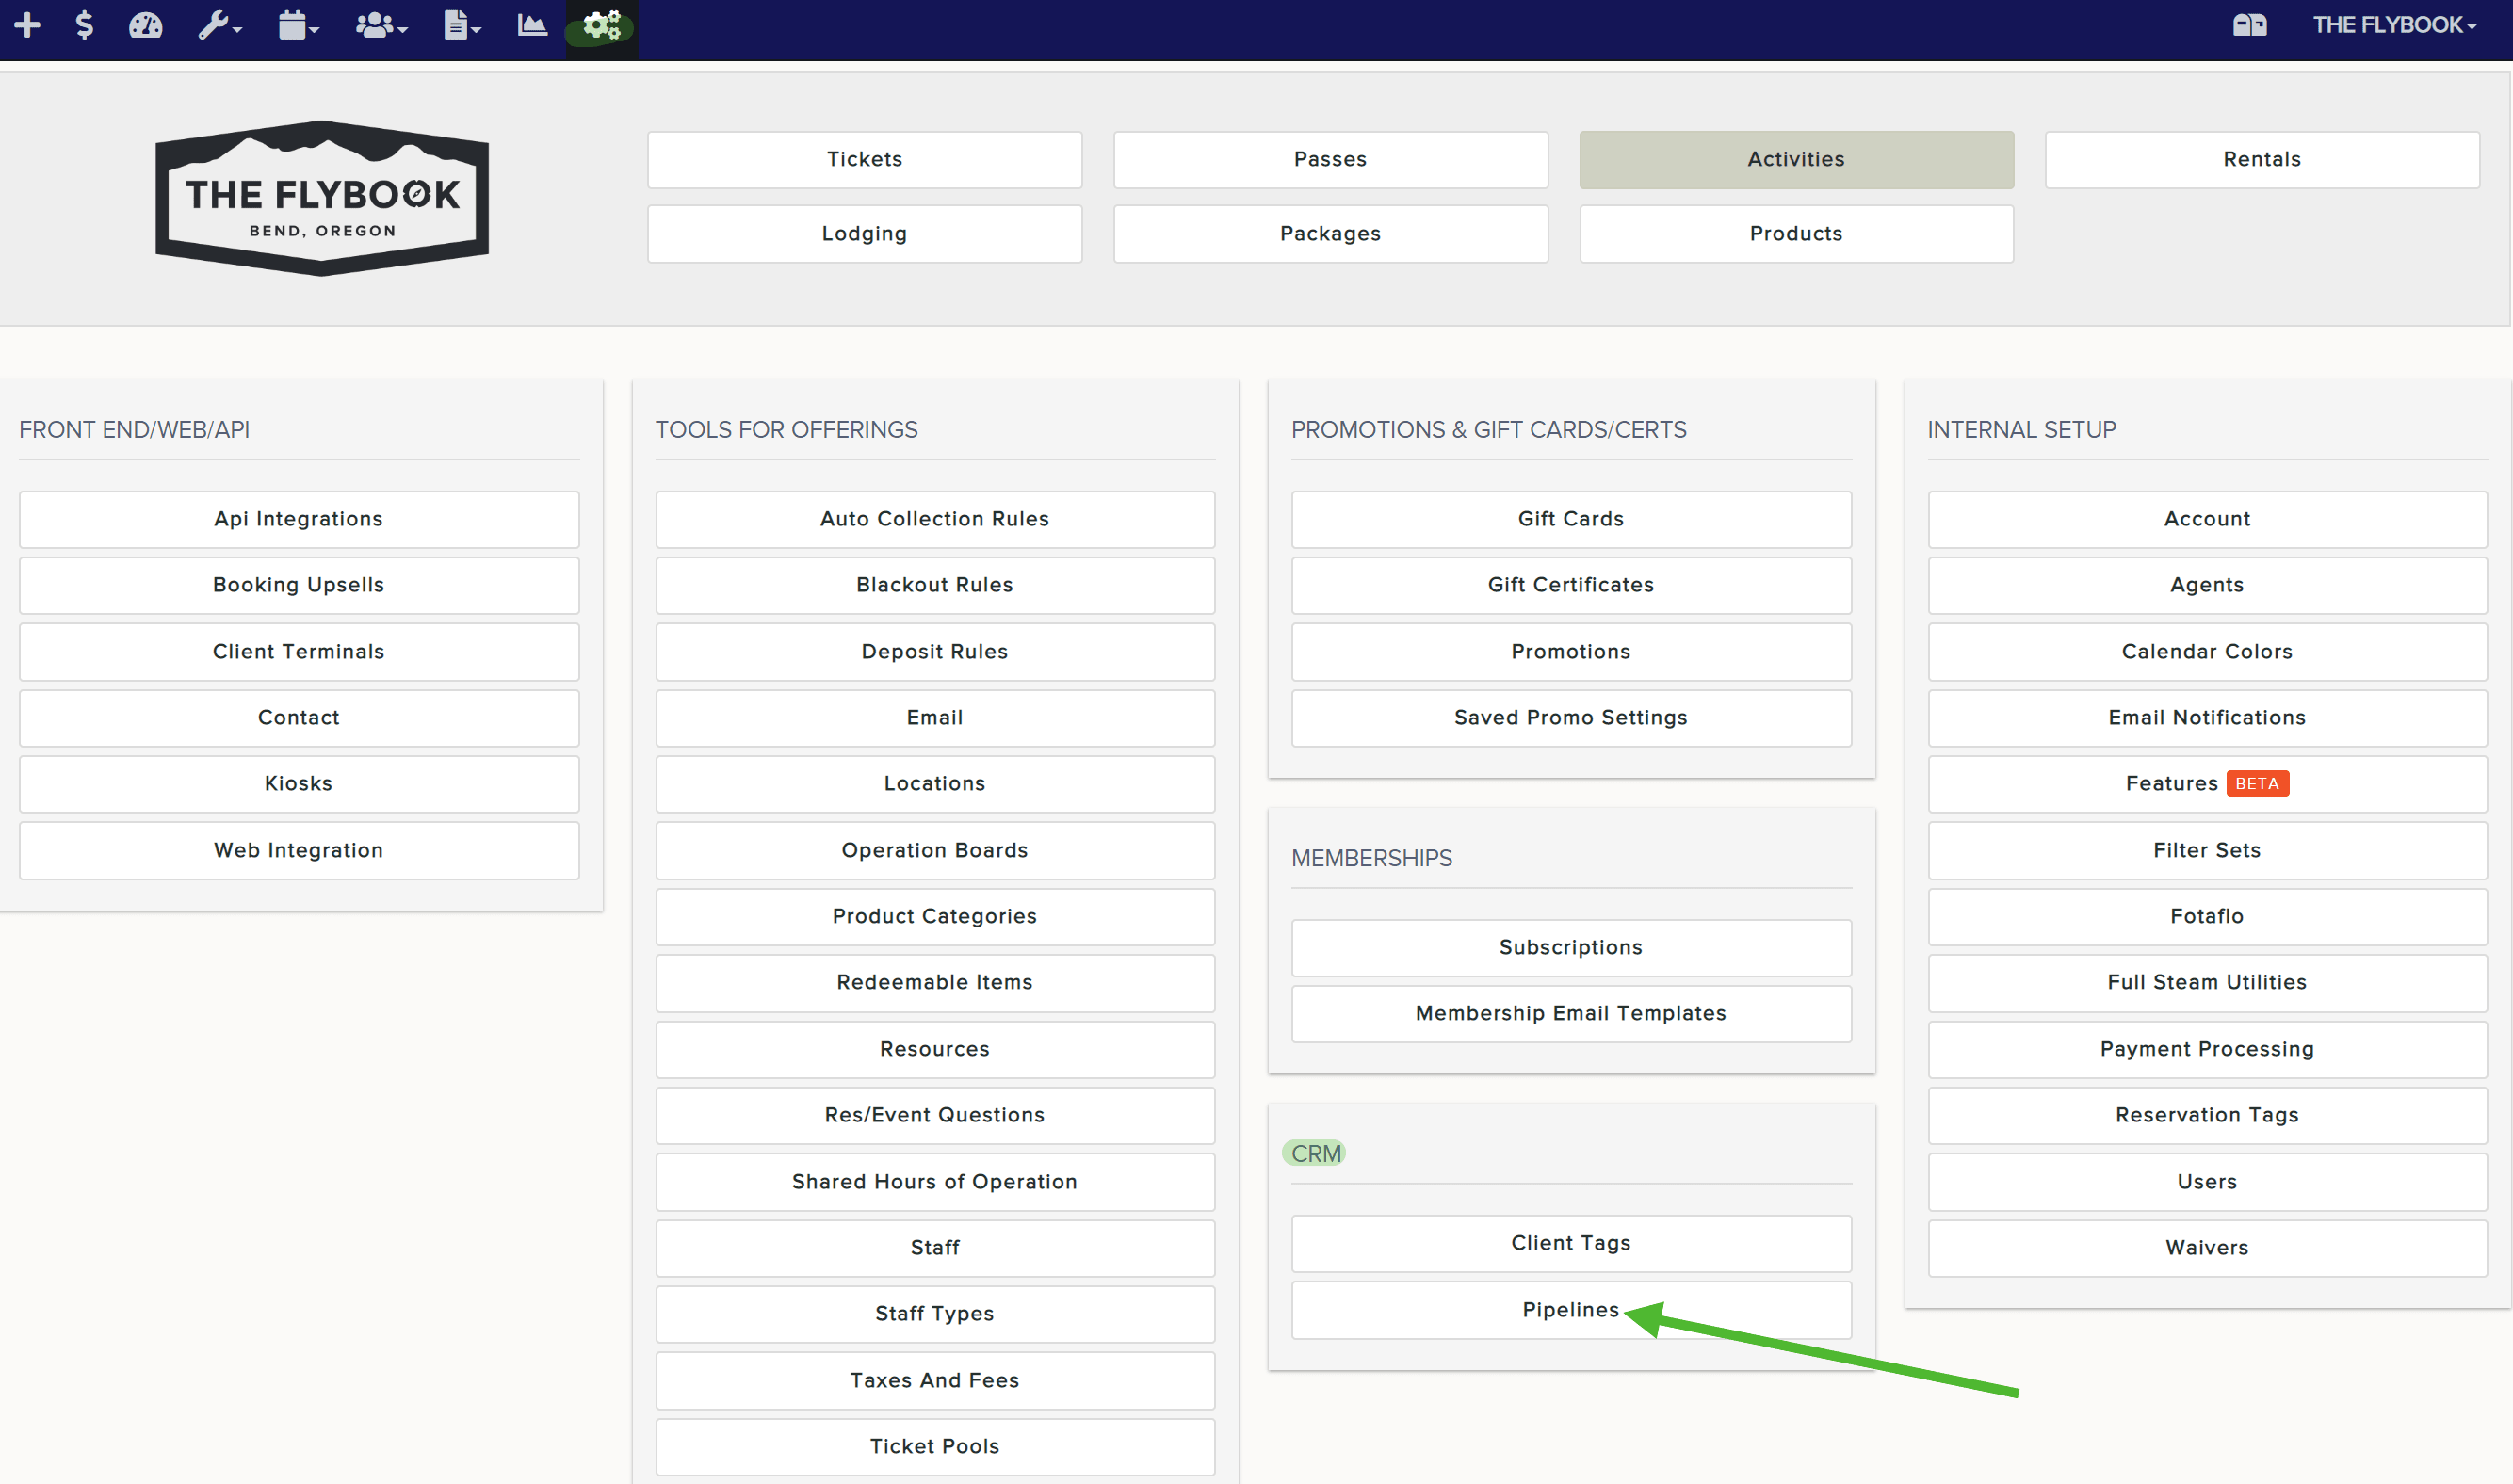Open the Gift Certificates settings
2513x1484 pixels.
pos(1570,585)
